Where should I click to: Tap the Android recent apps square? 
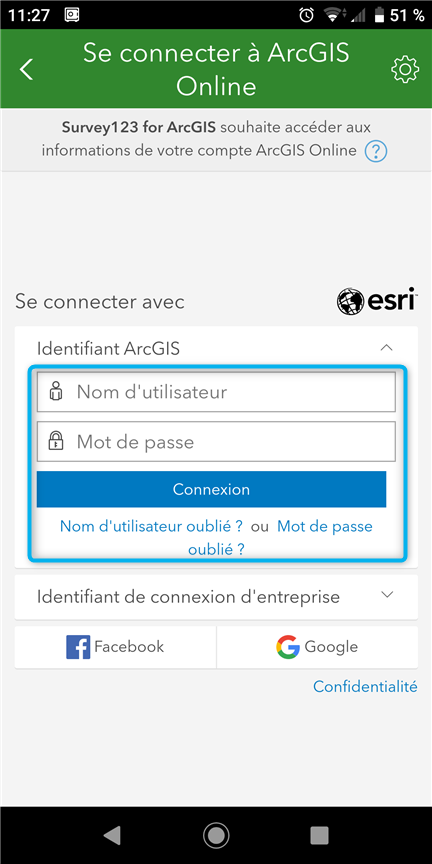(320, 836)
